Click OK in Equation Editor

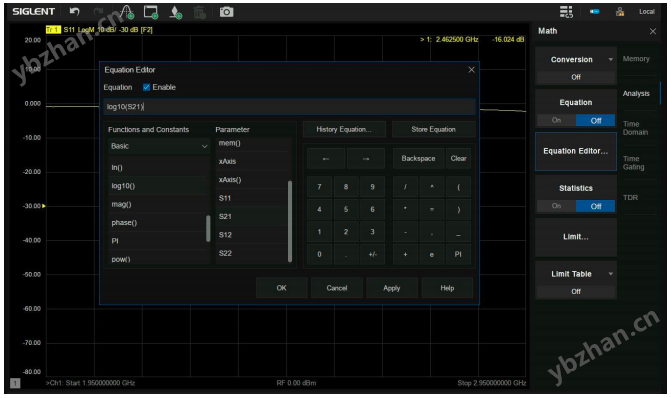[281, 288]
